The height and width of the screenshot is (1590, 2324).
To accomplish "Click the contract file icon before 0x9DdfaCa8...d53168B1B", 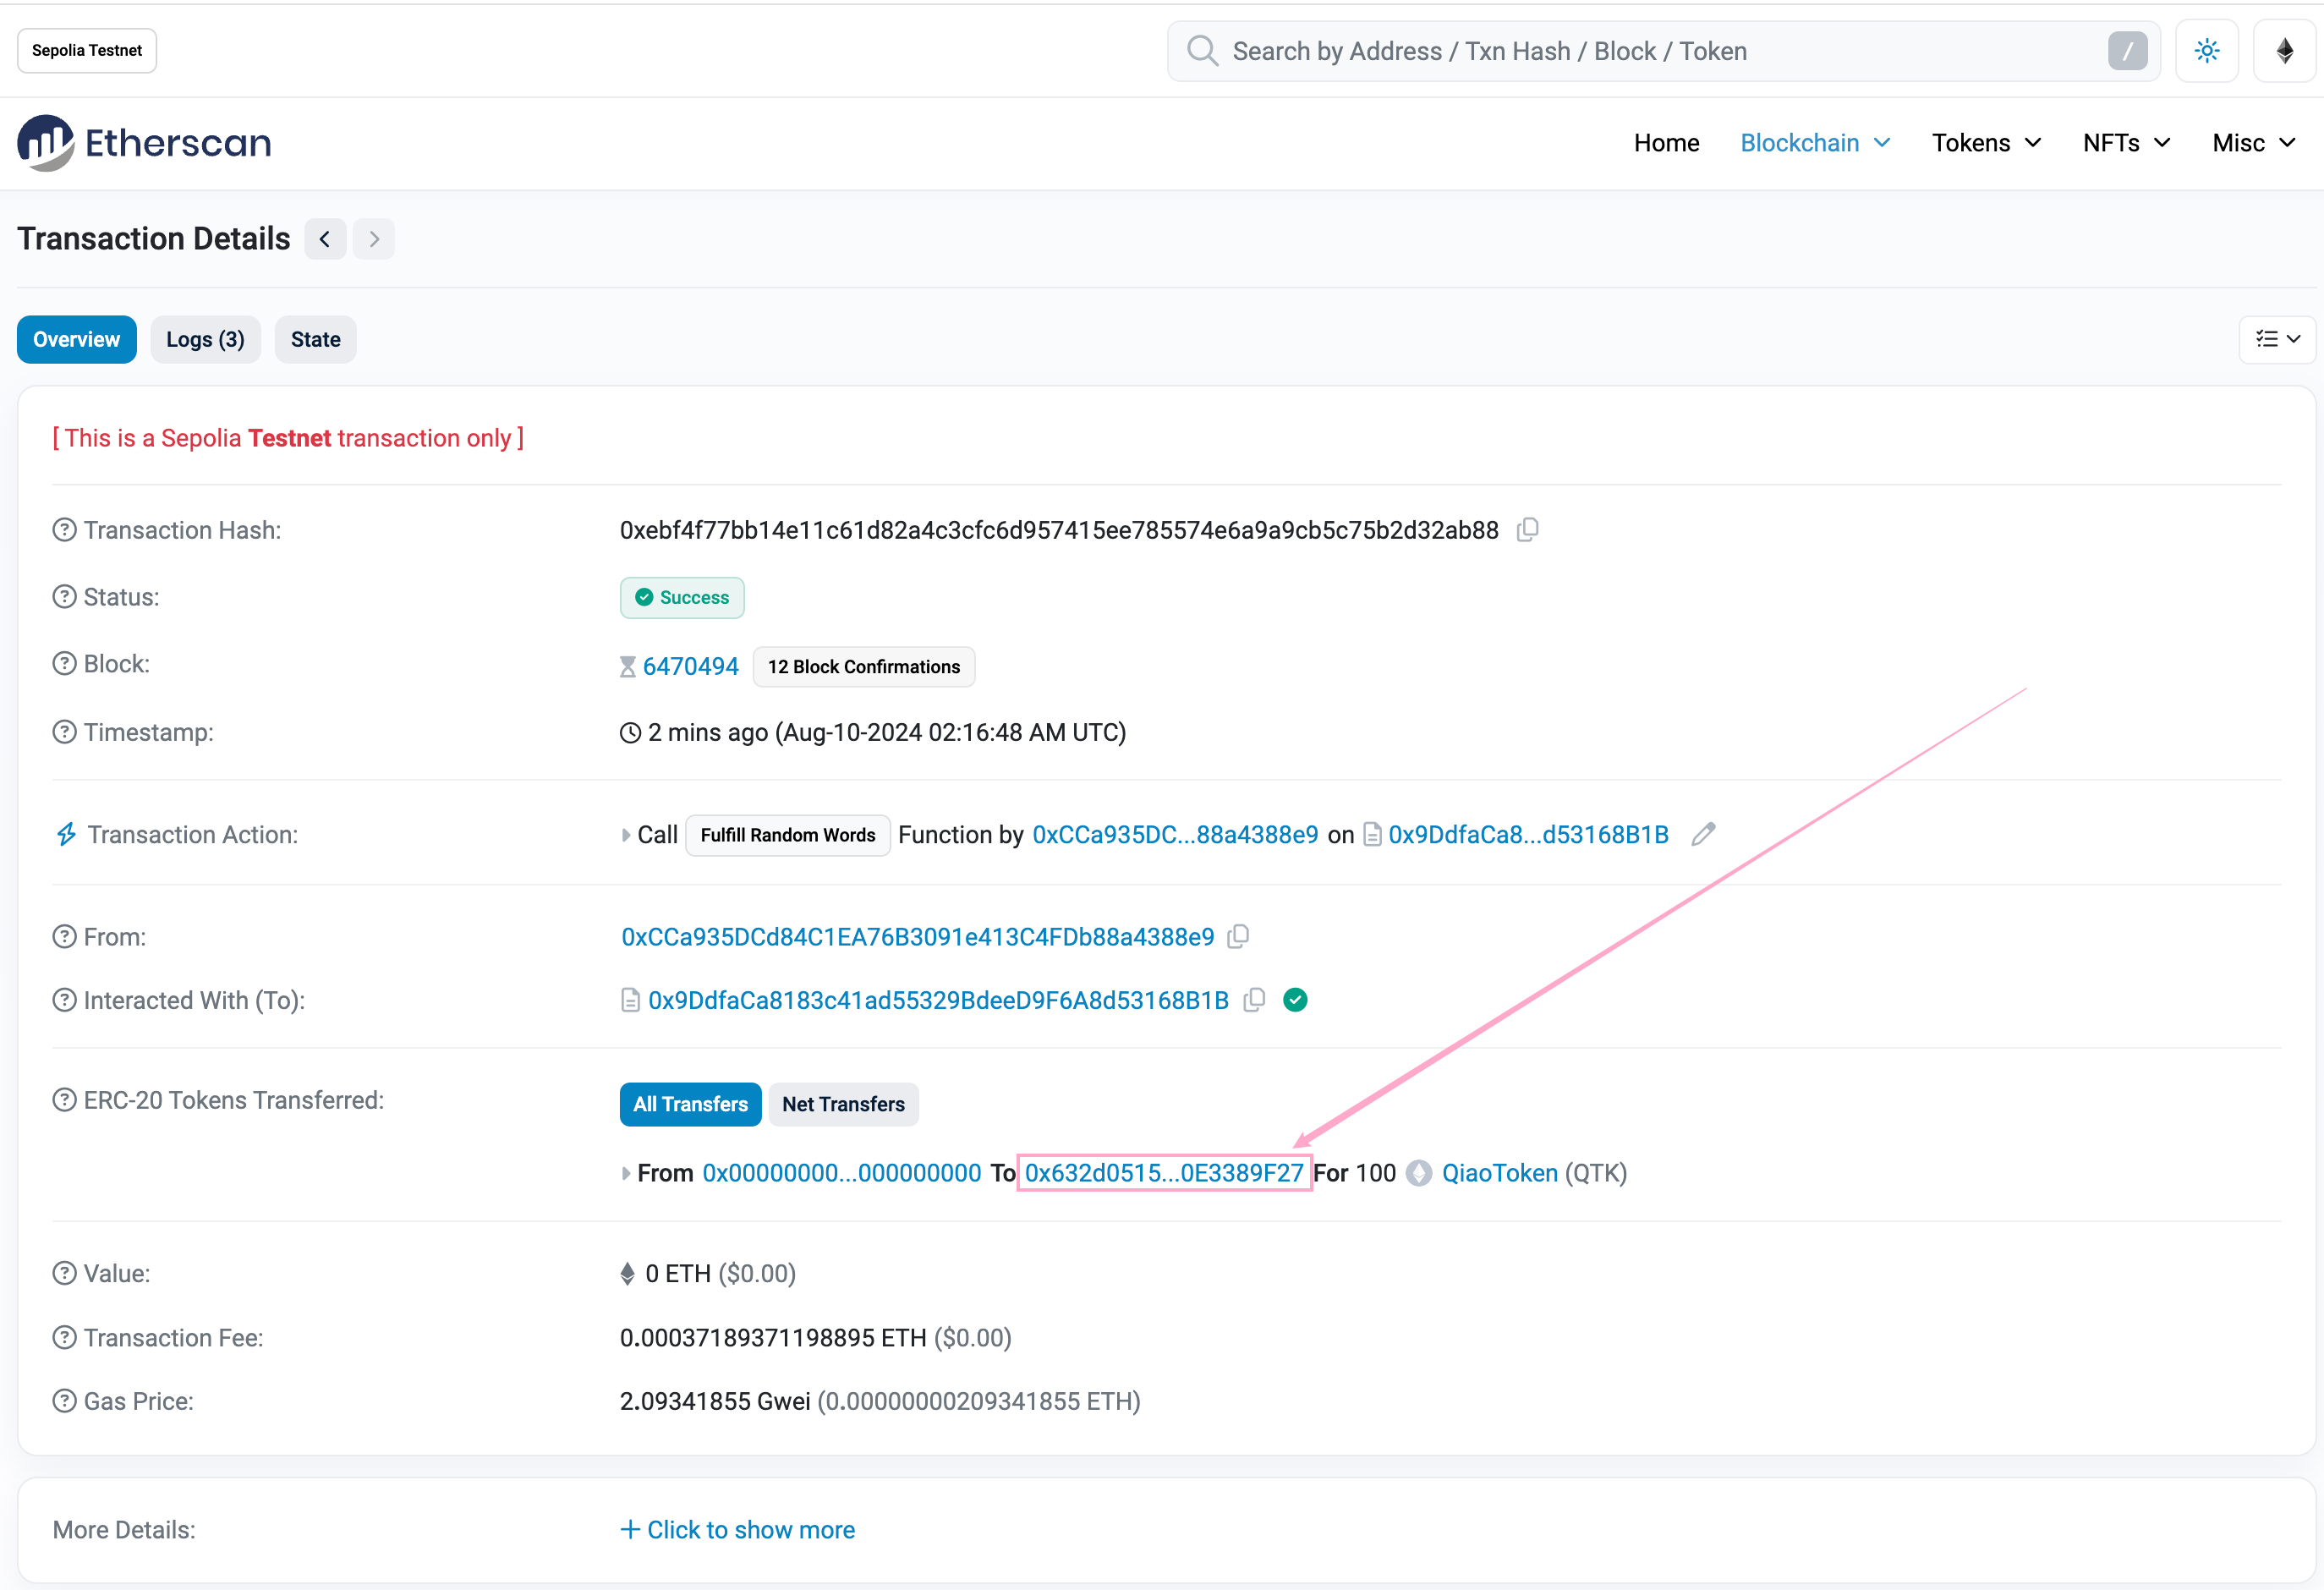I will click(x=1373, y=835).
